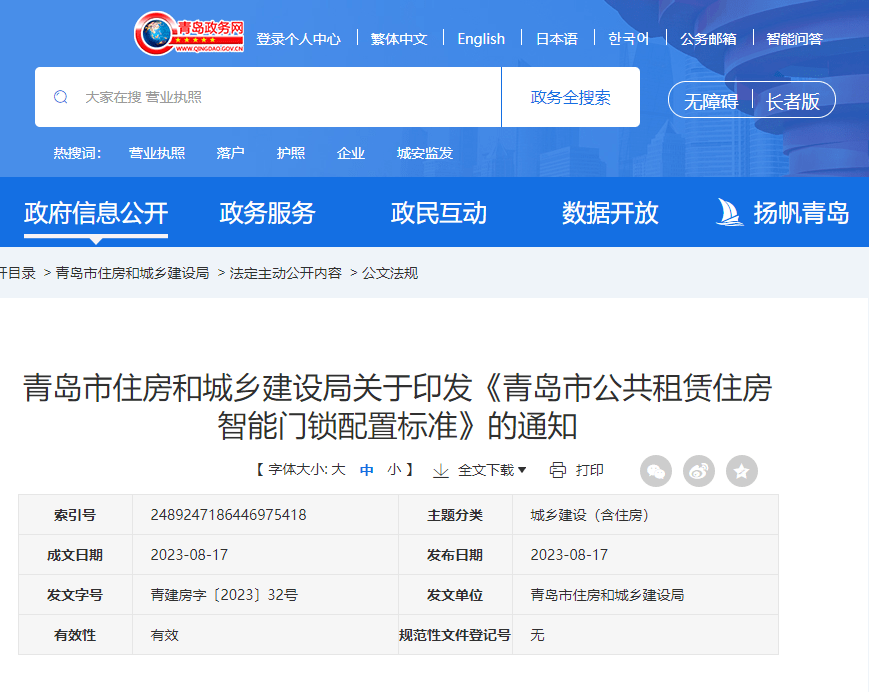Click the 政务全搜索 search button
The height and width of the screenshot is (692, 869).
[x=571, y=98]
